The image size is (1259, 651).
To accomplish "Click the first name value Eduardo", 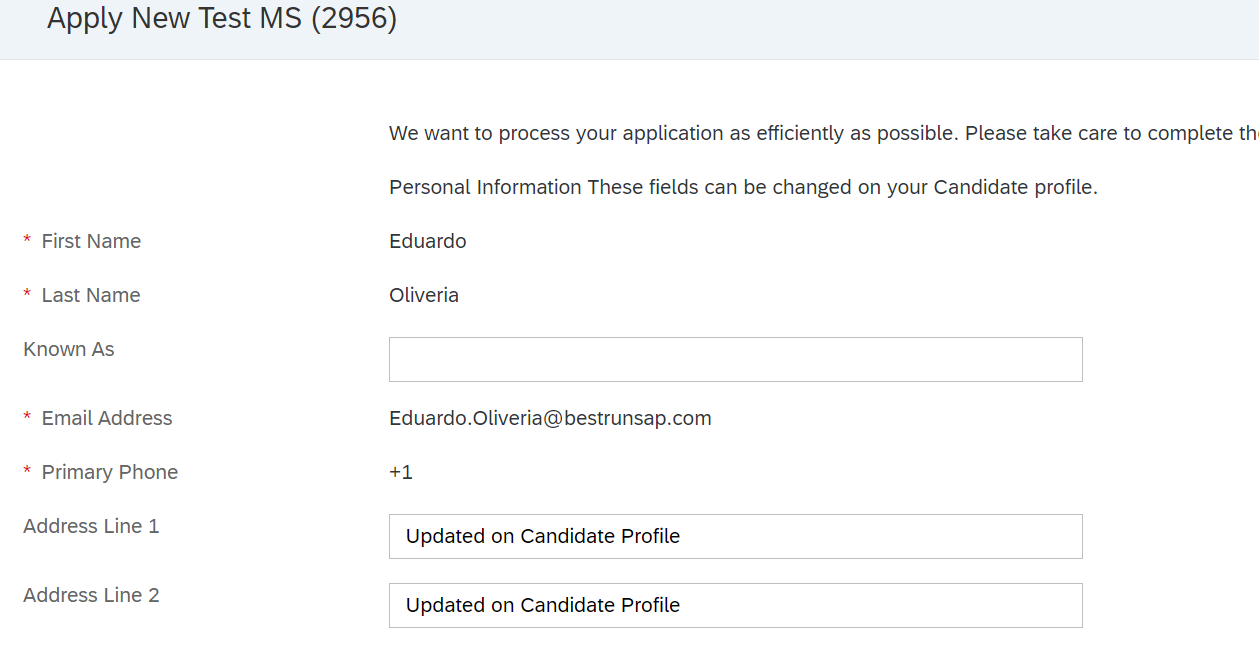I will [428, 241].
